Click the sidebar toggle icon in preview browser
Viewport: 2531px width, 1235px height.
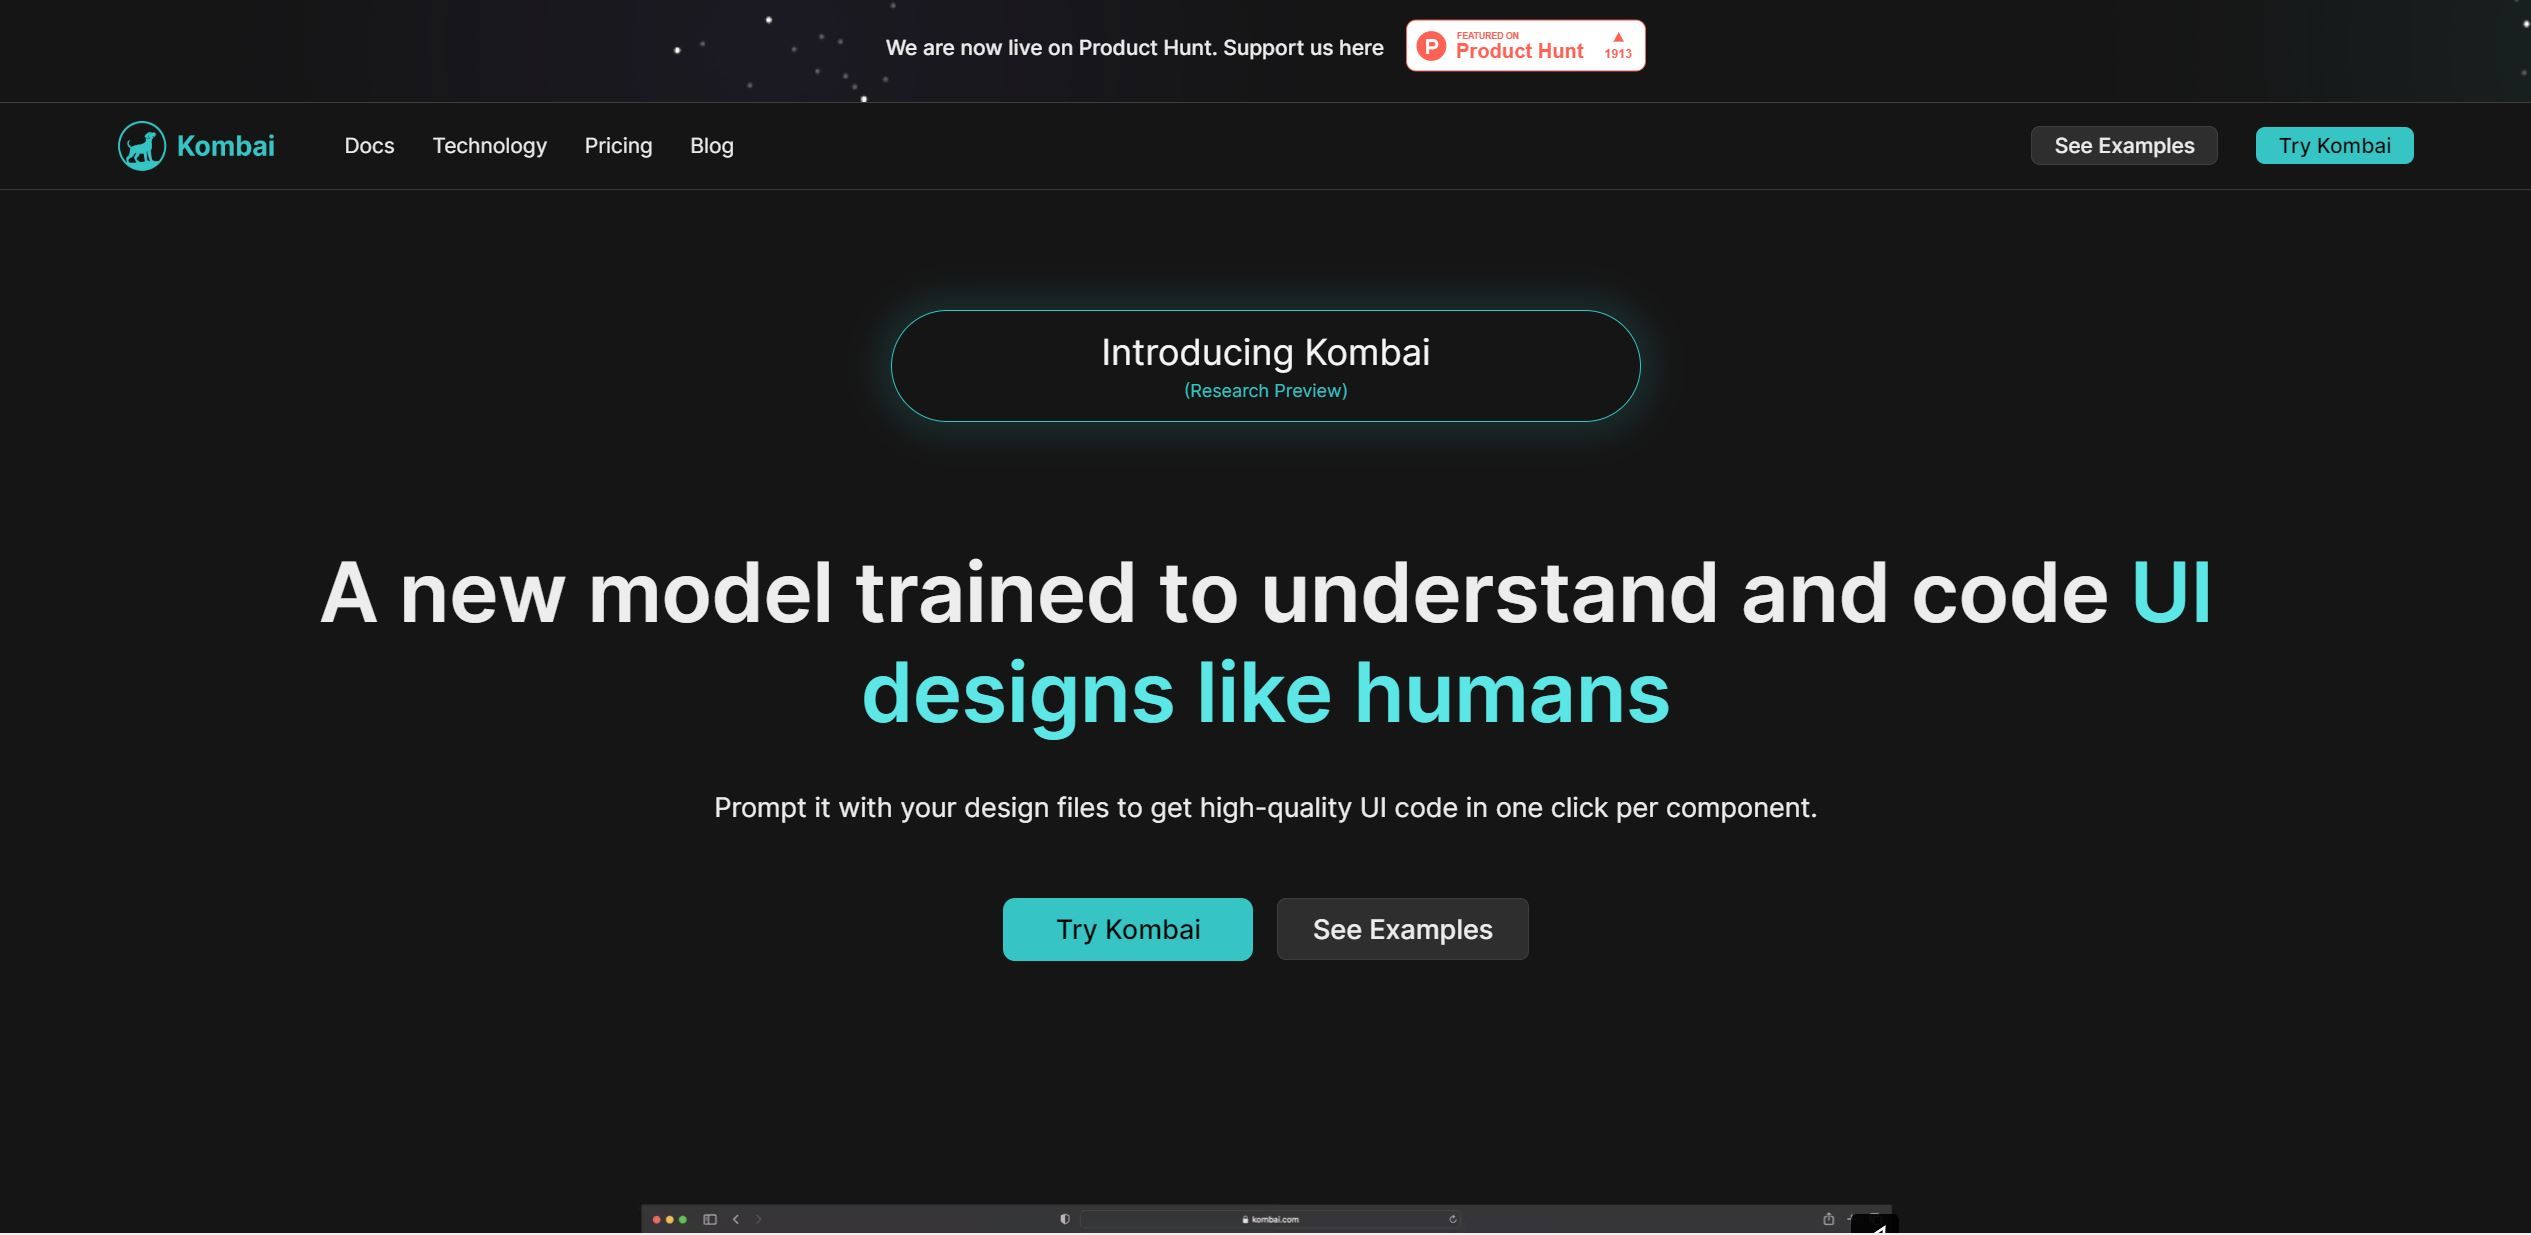click(x=709, y=1219)
